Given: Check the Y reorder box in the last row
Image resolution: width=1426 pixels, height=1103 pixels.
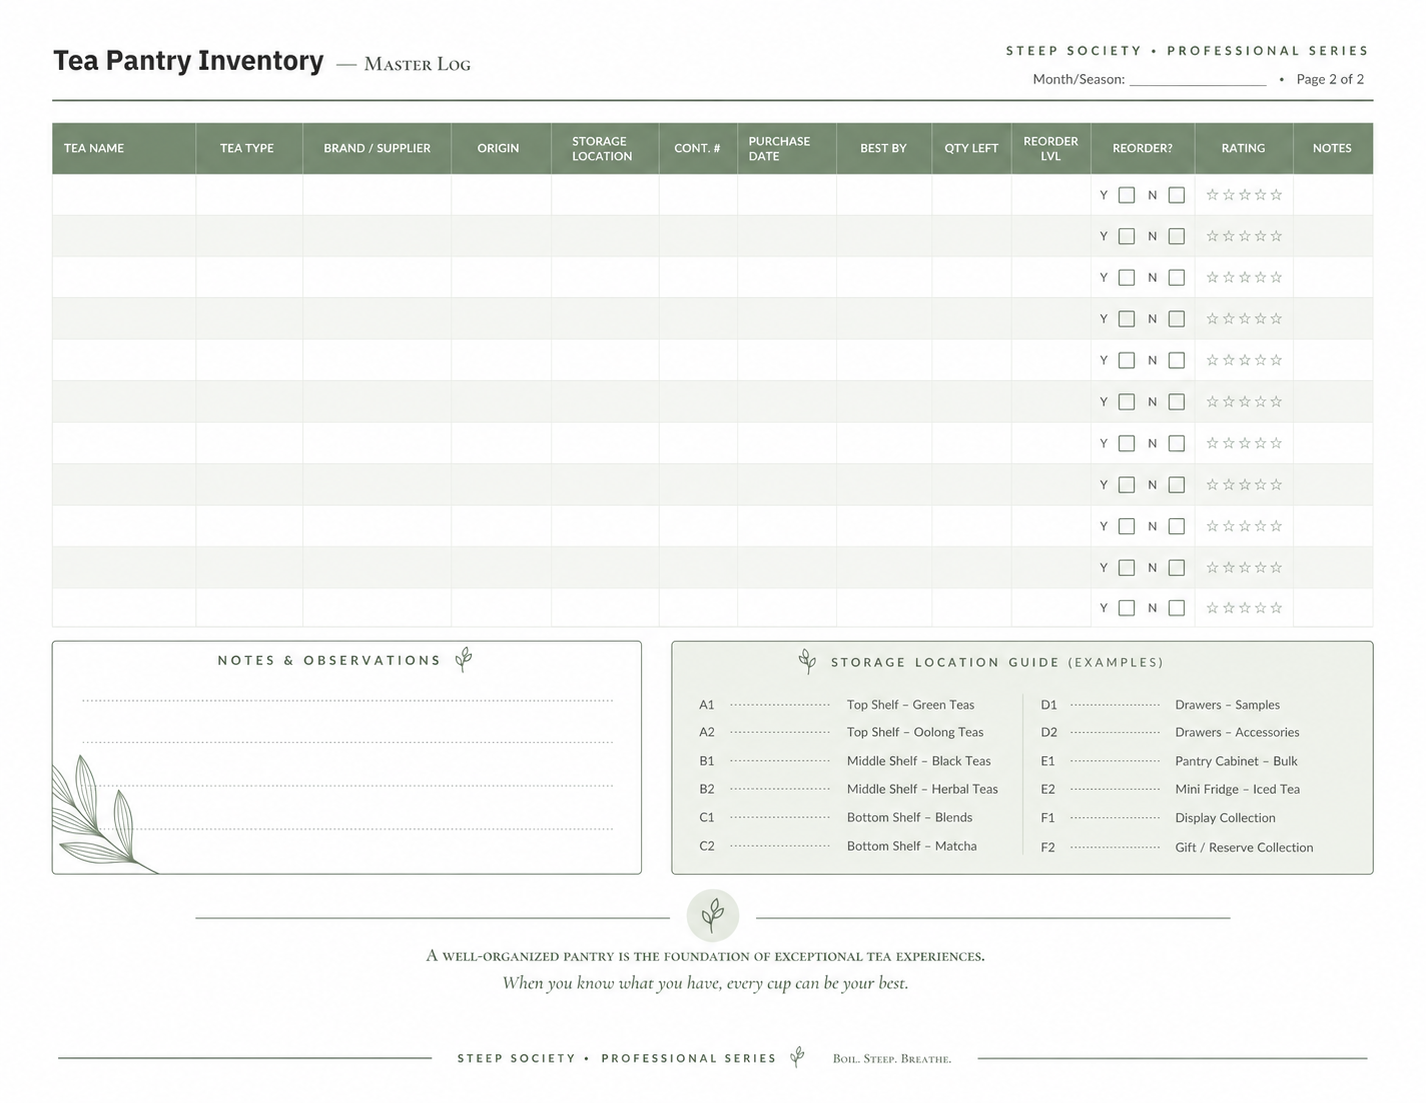Looking at the screenshot, I should tap(1127, 608).
